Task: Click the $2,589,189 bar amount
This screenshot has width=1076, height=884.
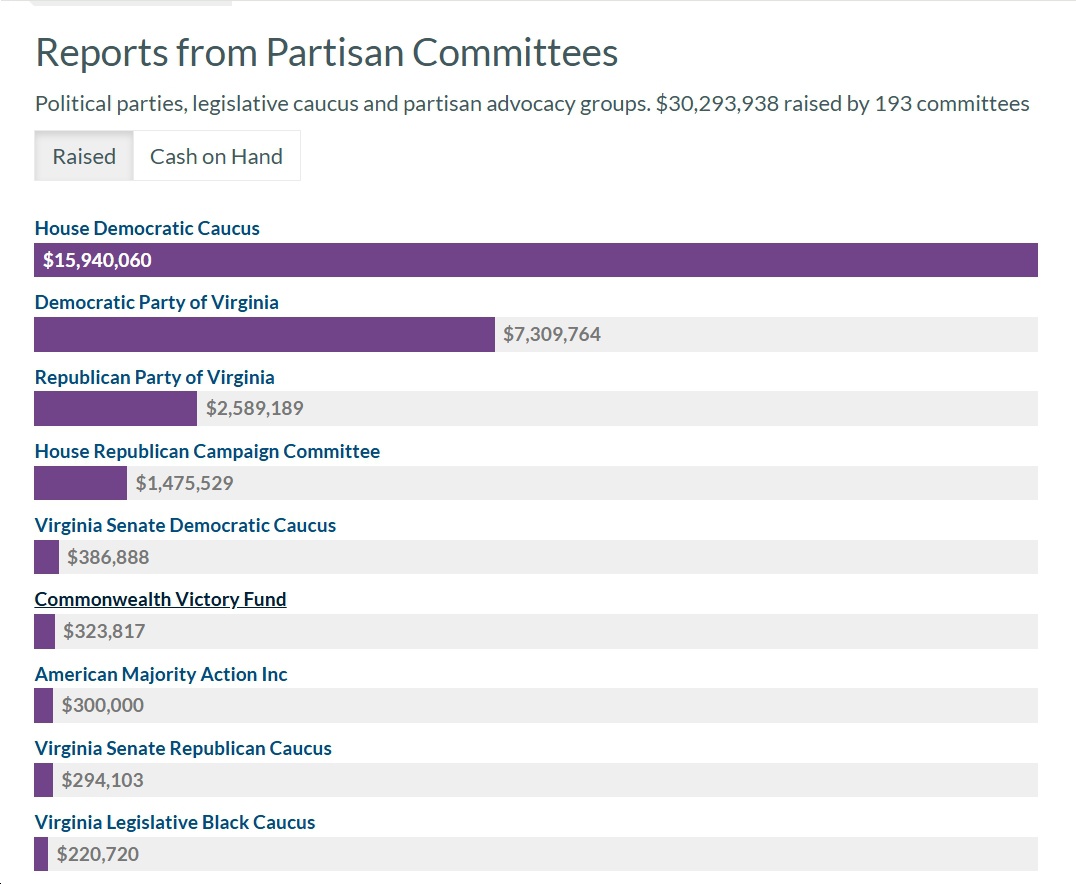Action: (x=255, y=408)
